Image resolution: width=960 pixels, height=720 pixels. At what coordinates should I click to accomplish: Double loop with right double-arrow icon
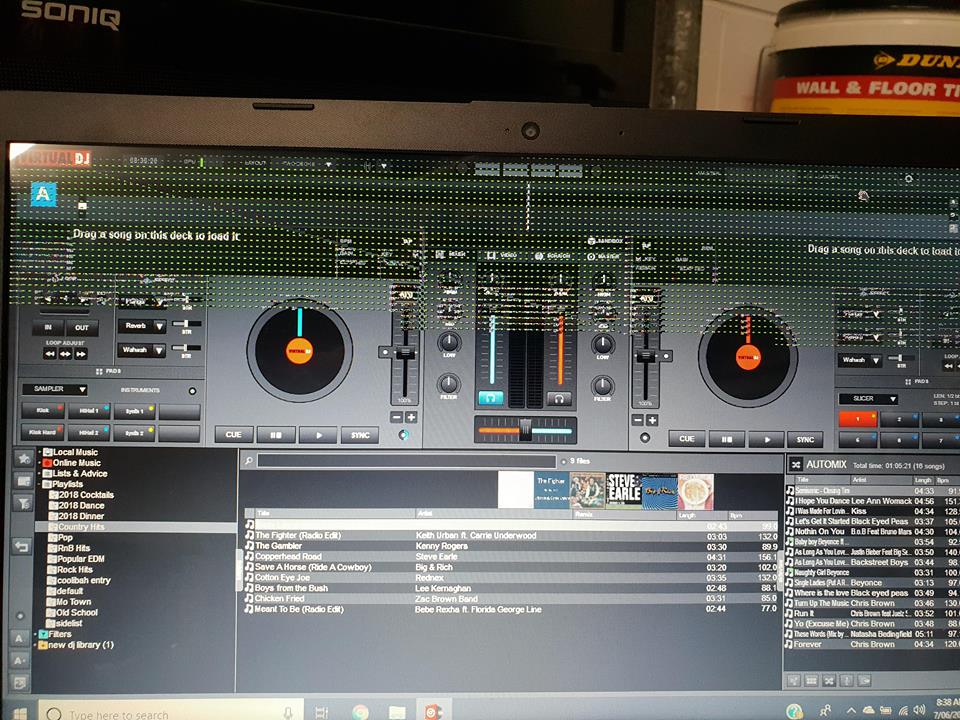pos(81,354)
